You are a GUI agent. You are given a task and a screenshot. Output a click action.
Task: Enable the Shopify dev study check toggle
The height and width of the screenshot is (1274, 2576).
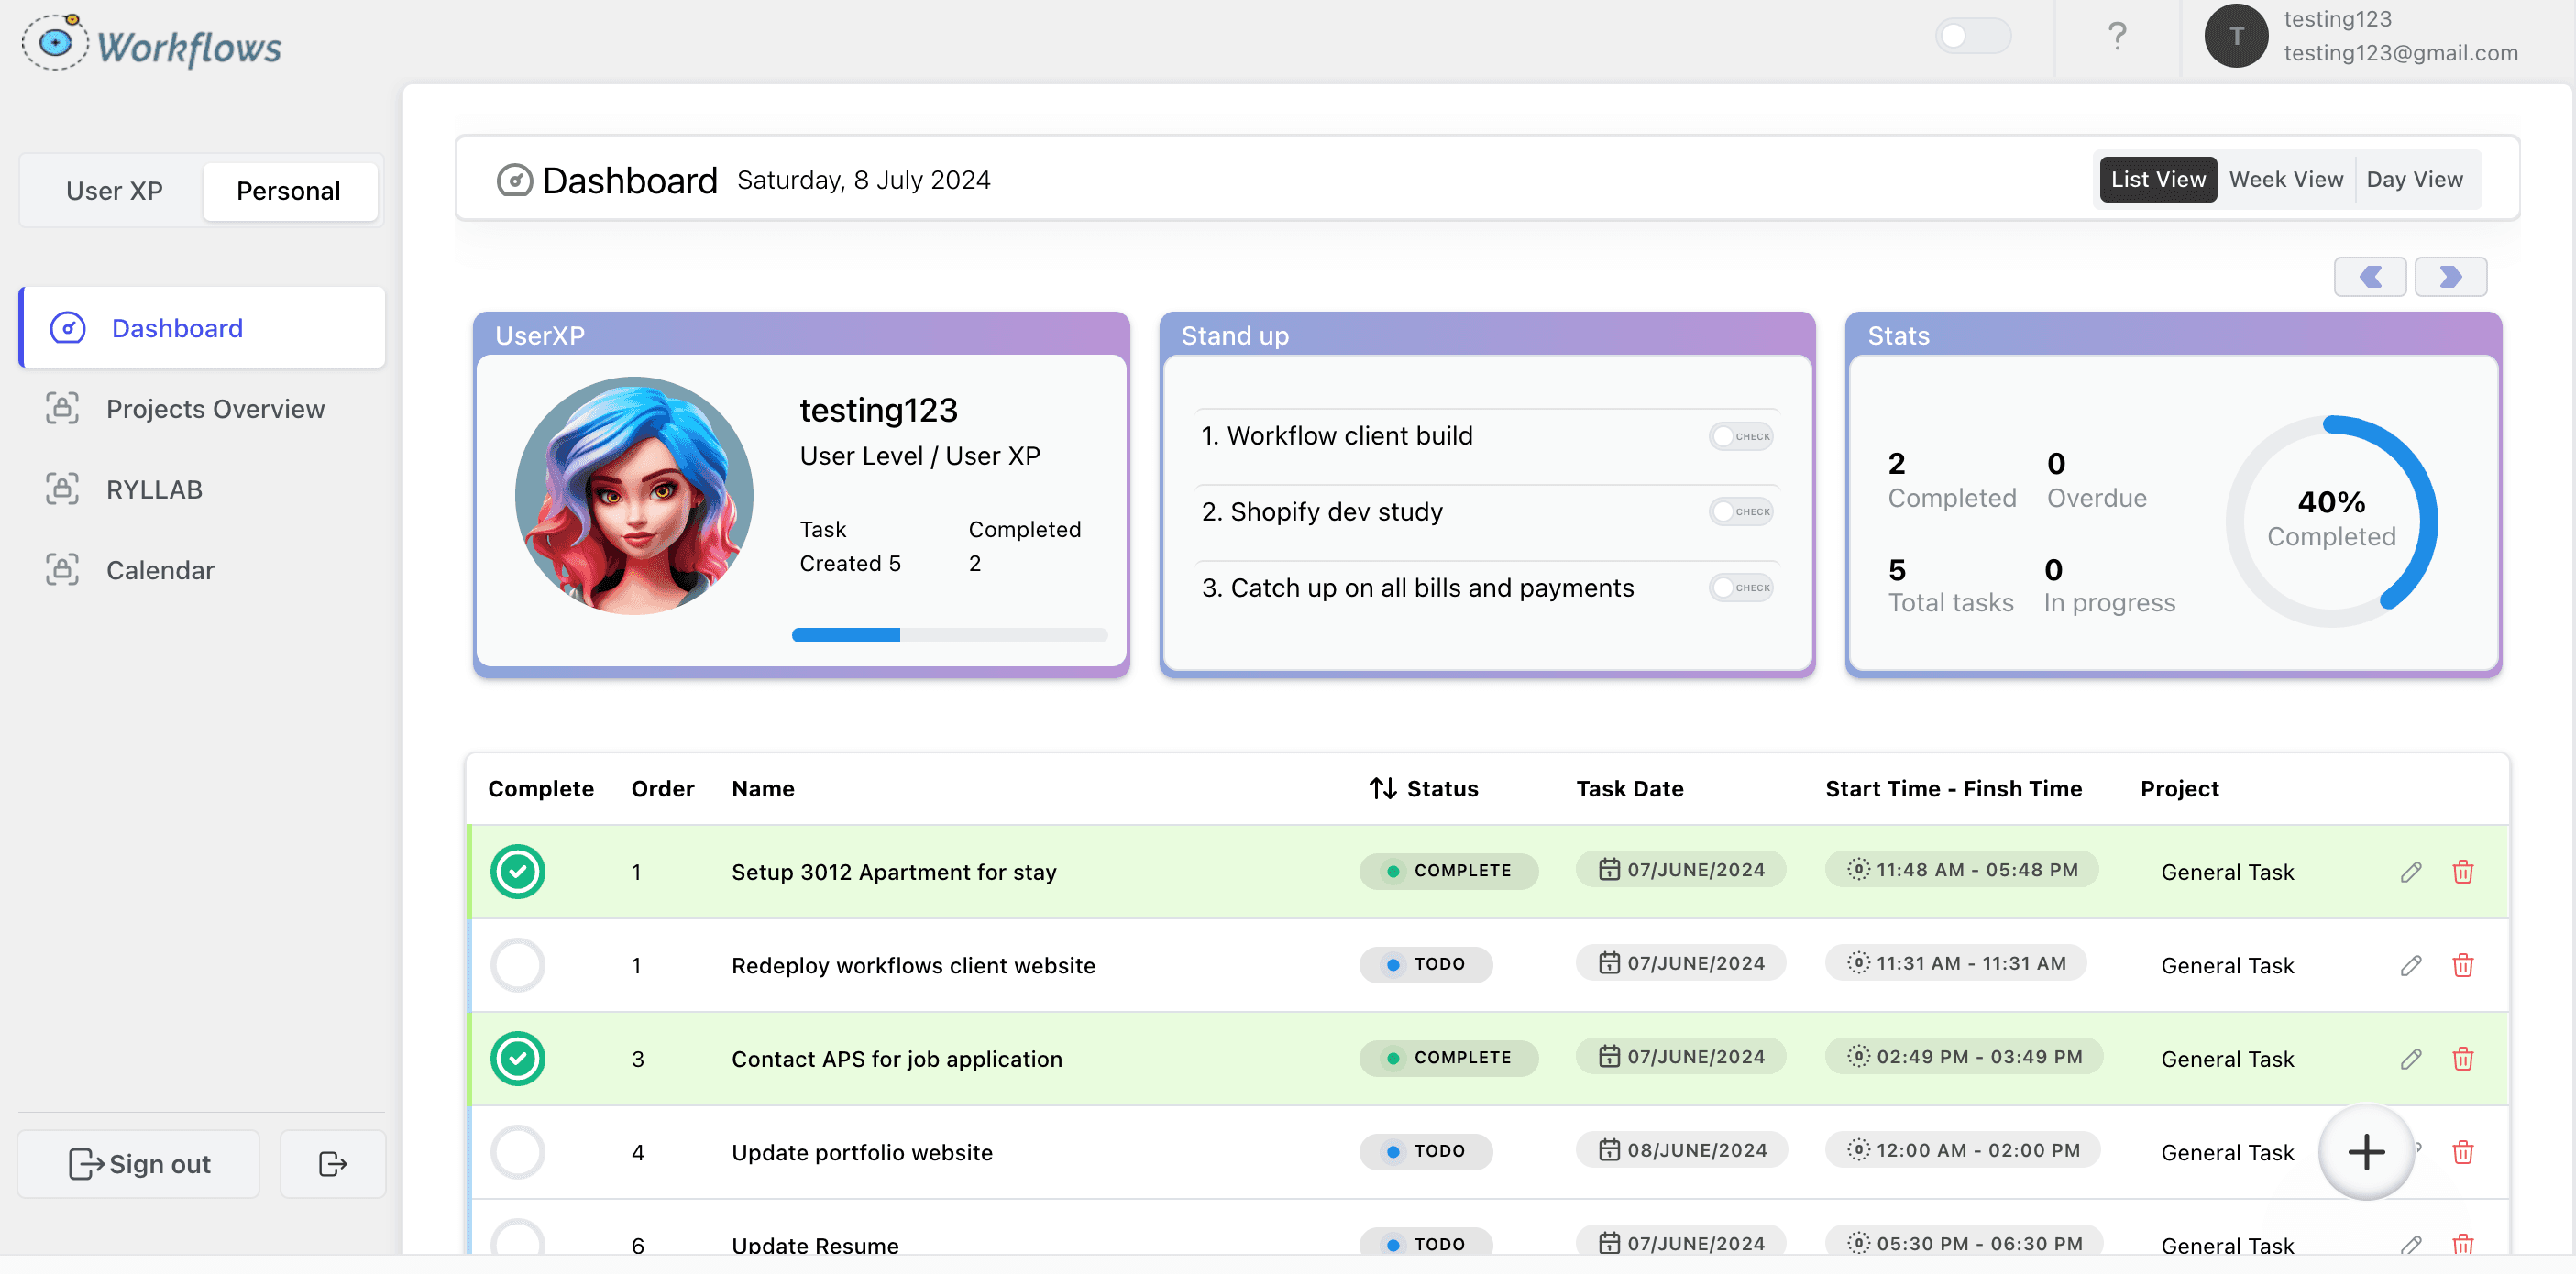(x=1740, y=511)
